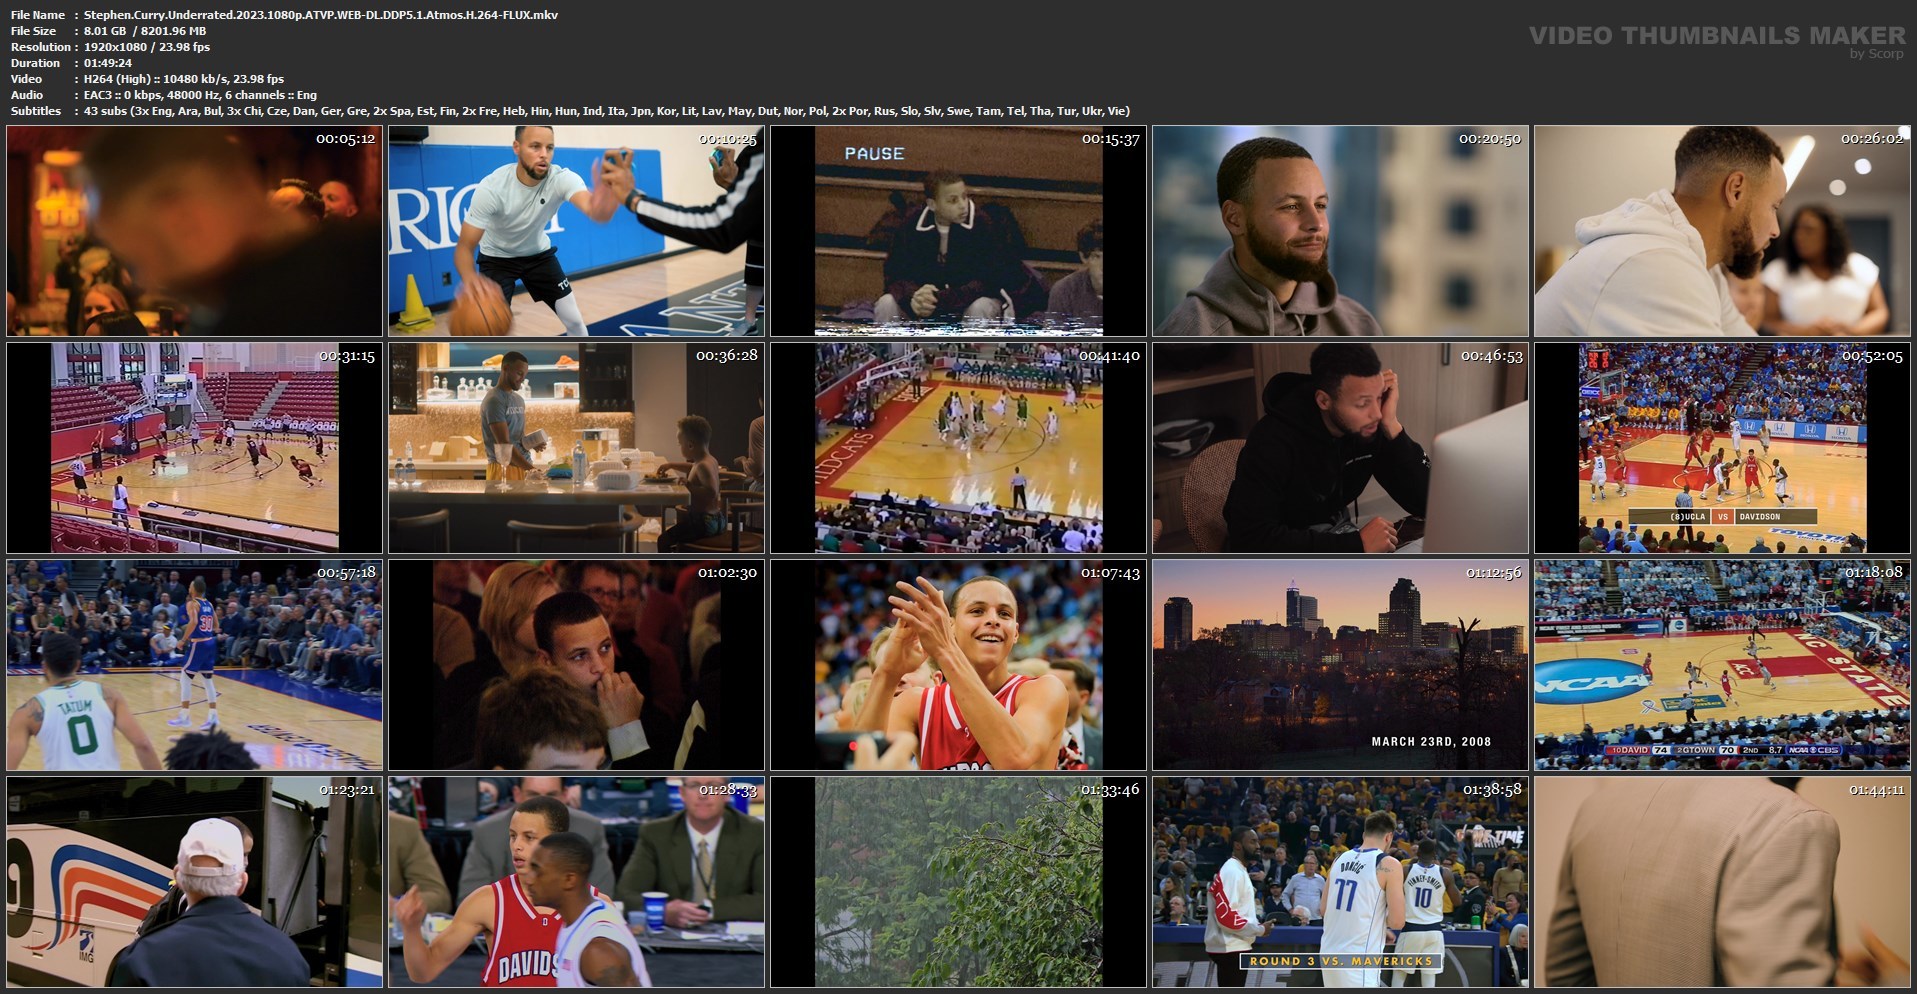
Task: Select the thumbnail at 01:02:30
Action: click(577, 665)
